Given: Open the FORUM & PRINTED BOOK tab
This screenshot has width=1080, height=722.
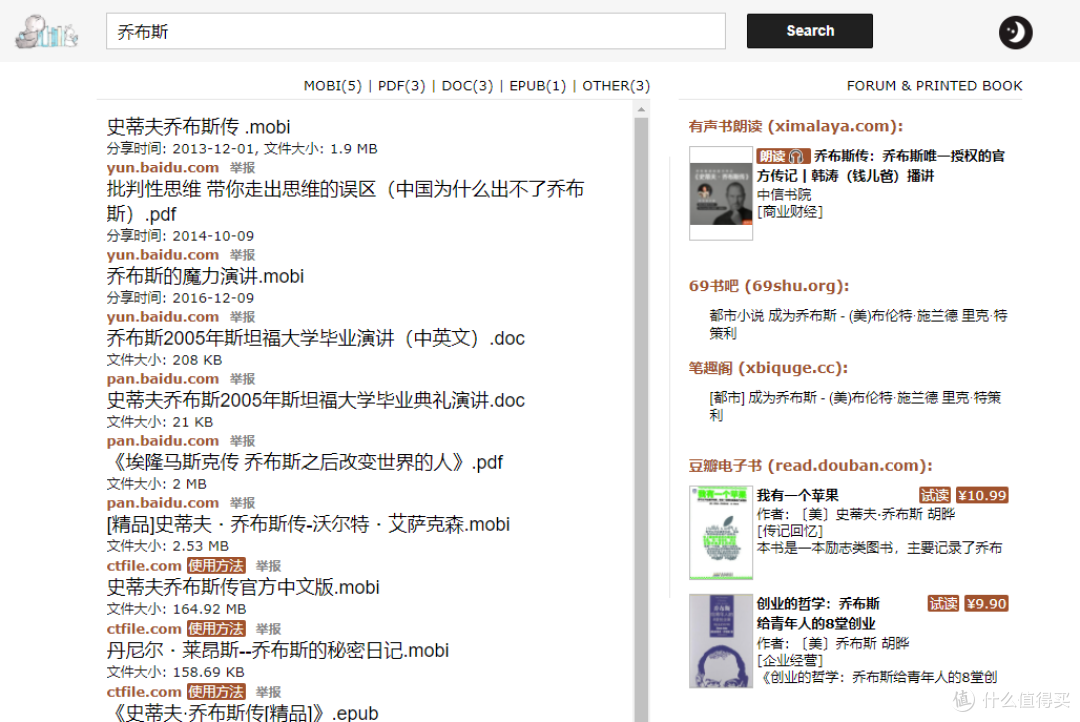Looking at the screenshot, I should (x=934, y=85).
